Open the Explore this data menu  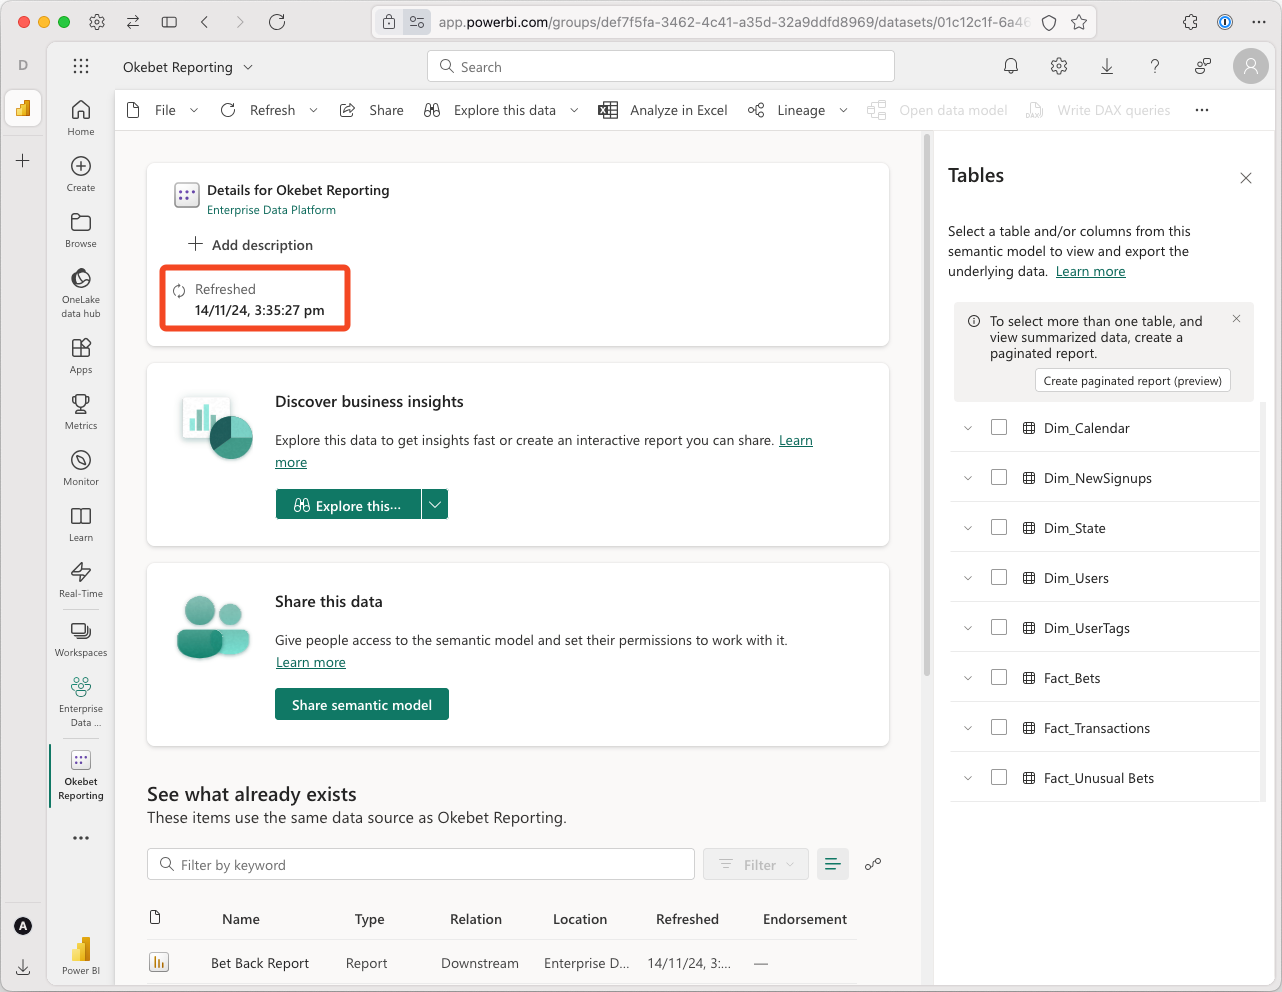[502, 110]
